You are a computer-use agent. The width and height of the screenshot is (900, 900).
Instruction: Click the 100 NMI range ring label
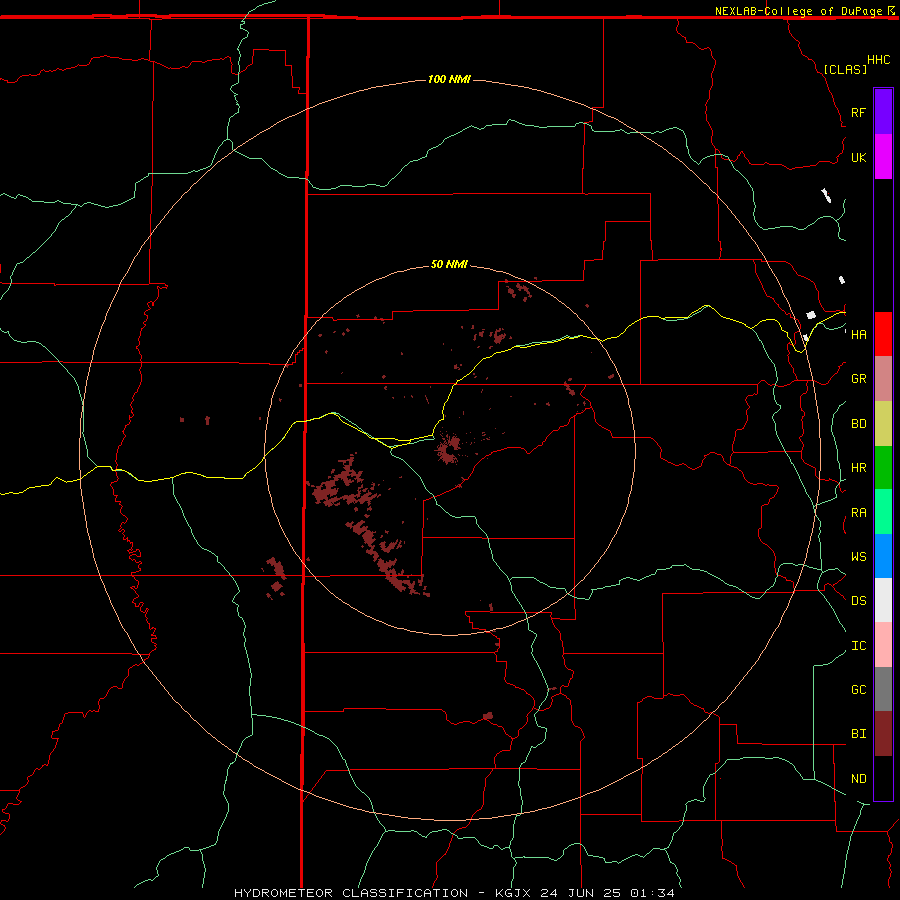(449, 79)
